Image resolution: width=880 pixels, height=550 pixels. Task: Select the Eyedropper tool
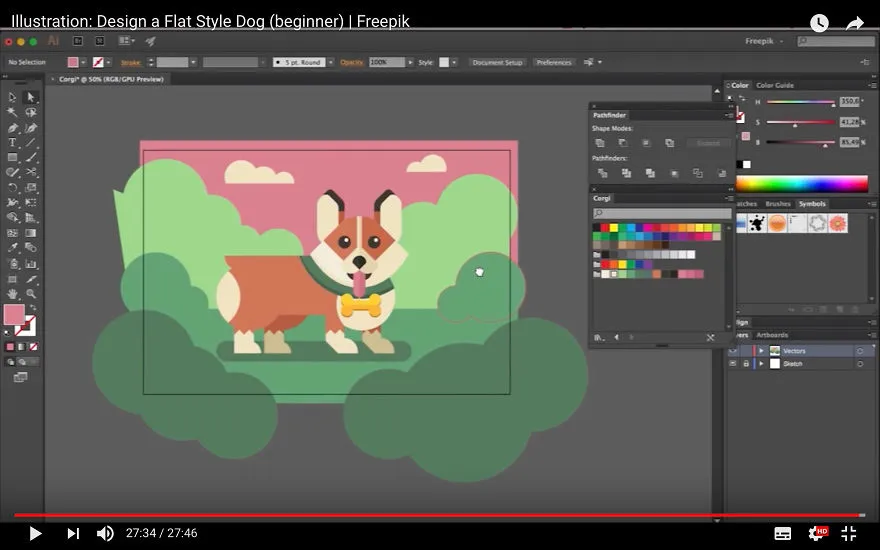(x=12, y=248)
